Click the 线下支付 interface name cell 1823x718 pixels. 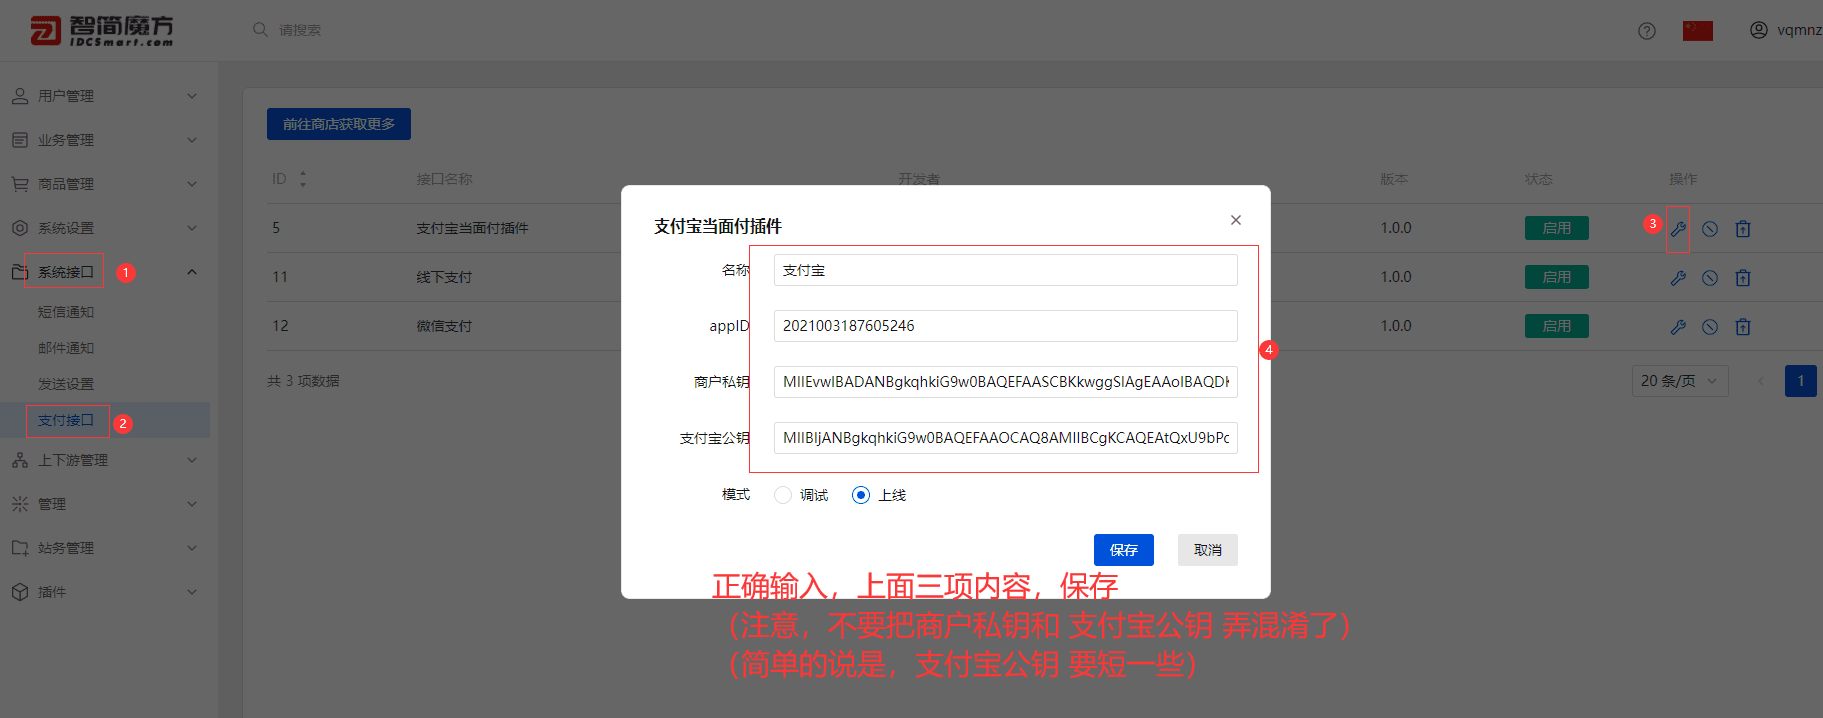pos(444,277)
